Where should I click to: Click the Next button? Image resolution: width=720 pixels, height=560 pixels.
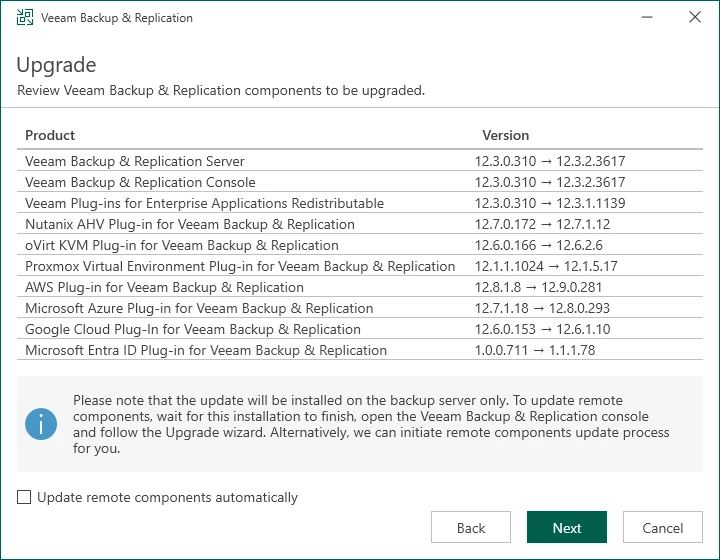pos(567,528)
